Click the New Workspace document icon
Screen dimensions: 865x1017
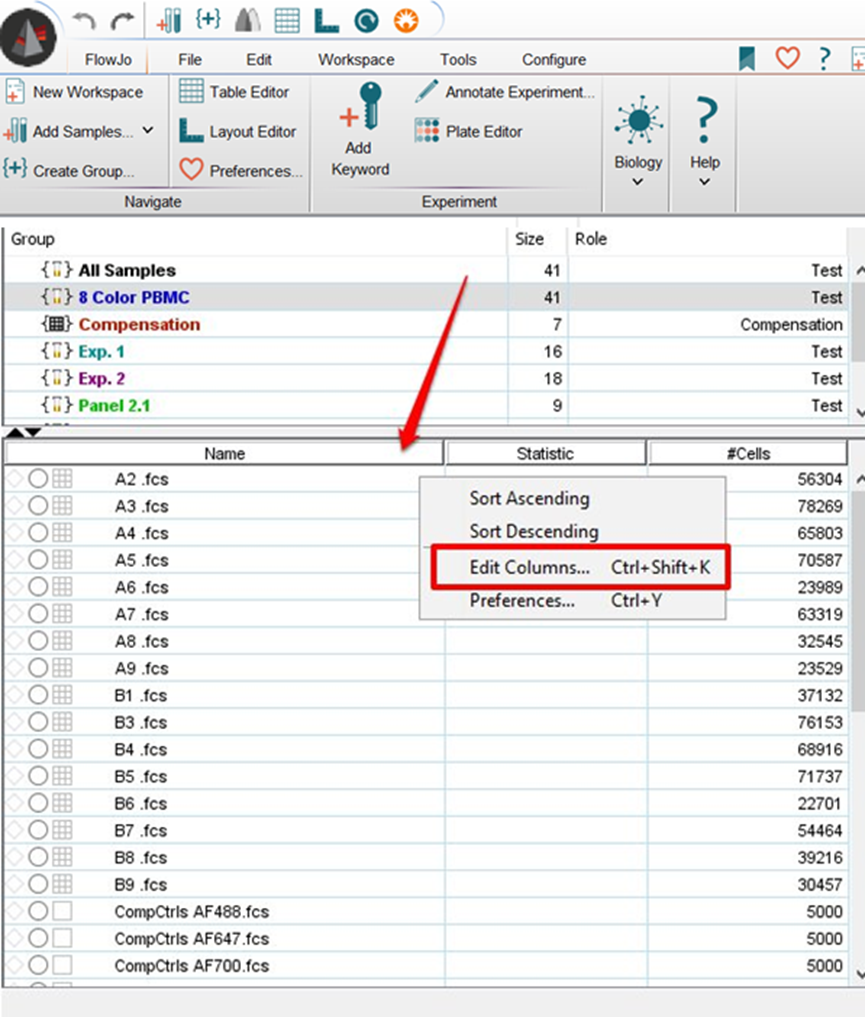click(14, 91)
